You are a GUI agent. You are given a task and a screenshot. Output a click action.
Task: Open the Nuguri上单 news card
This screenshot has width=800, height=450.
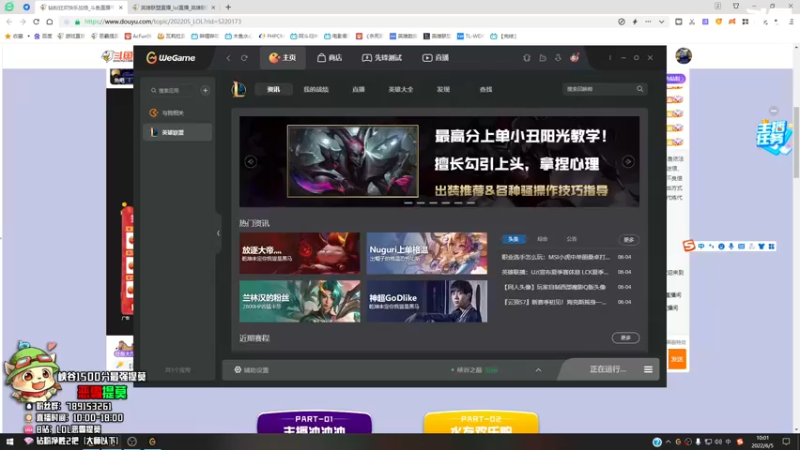[427, 253]
